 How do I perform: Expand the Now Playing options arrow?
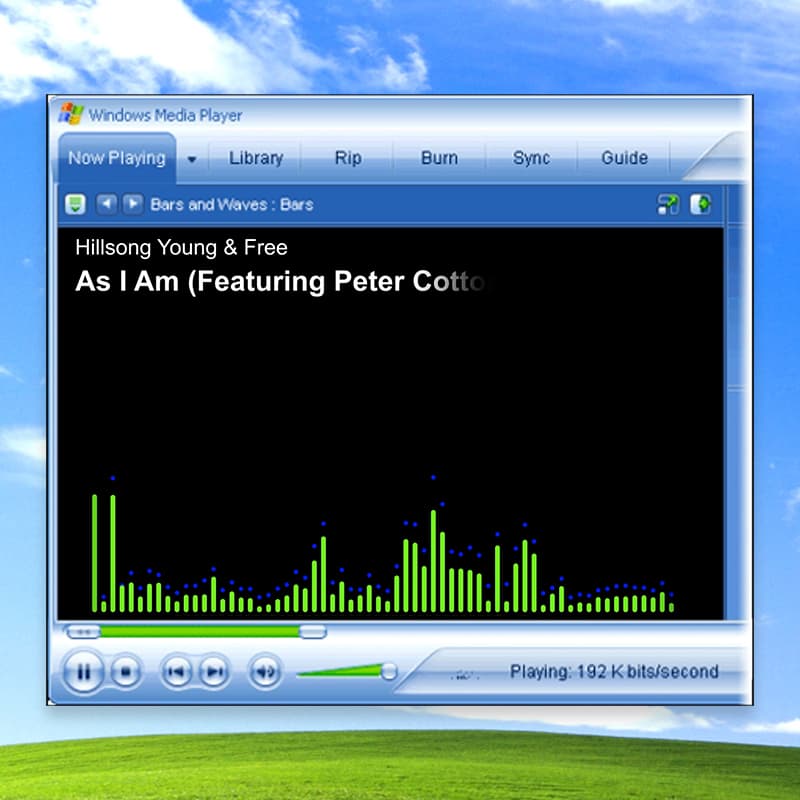coord(192,159)
